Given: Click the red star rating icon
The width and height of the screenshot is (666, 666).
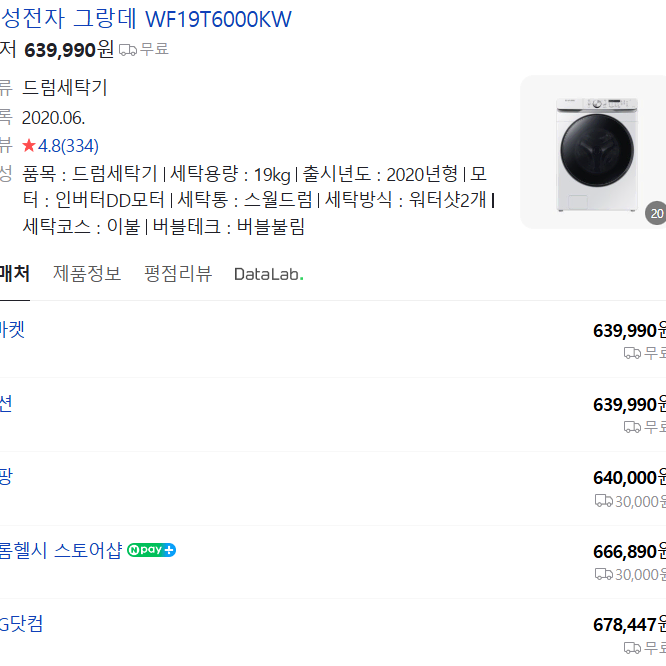Looking at the screenshot, I should point(29,146).
